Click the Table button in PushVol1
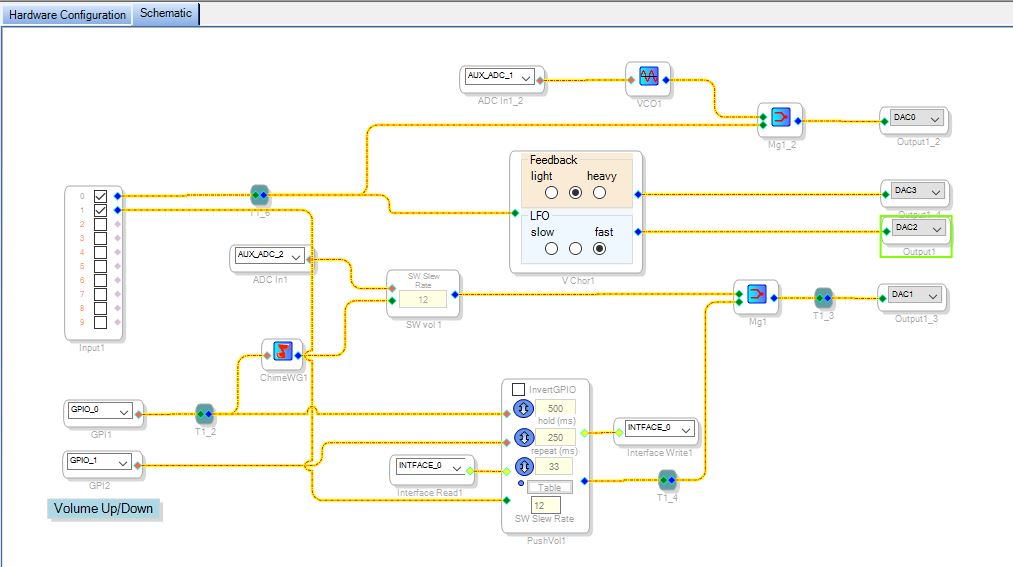The width and height of the screenshot is (1013, 567). pyautogui.click(x=550, y=488)
